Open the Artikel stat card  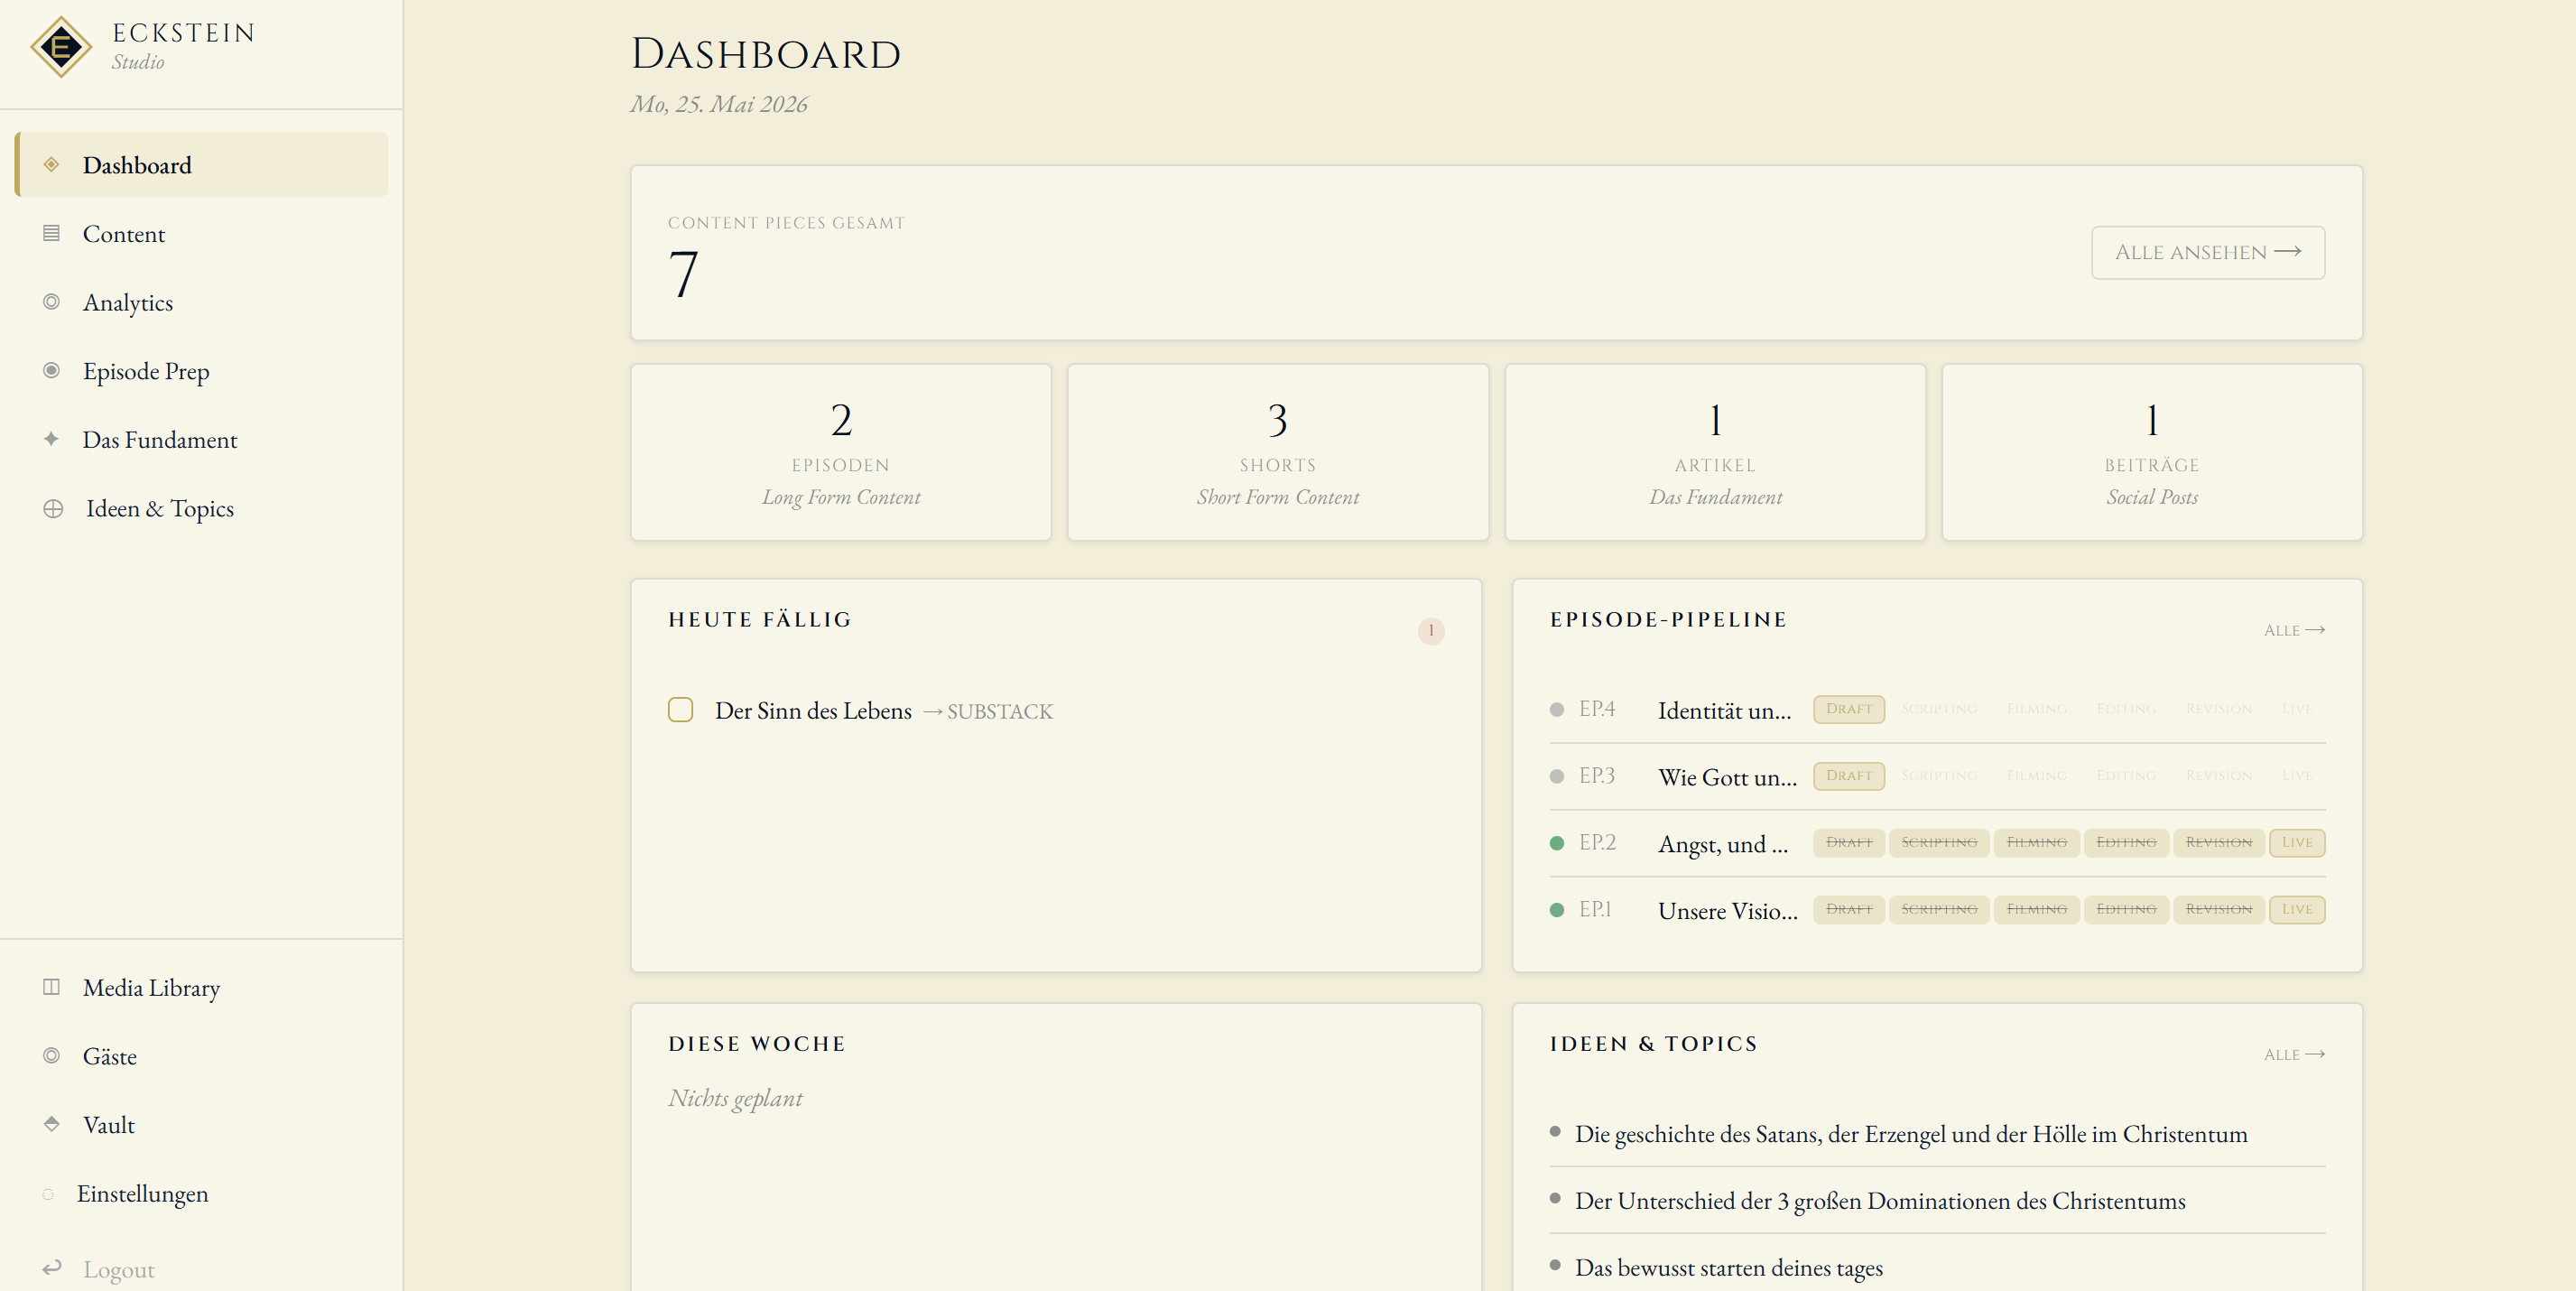(1715, 452)
